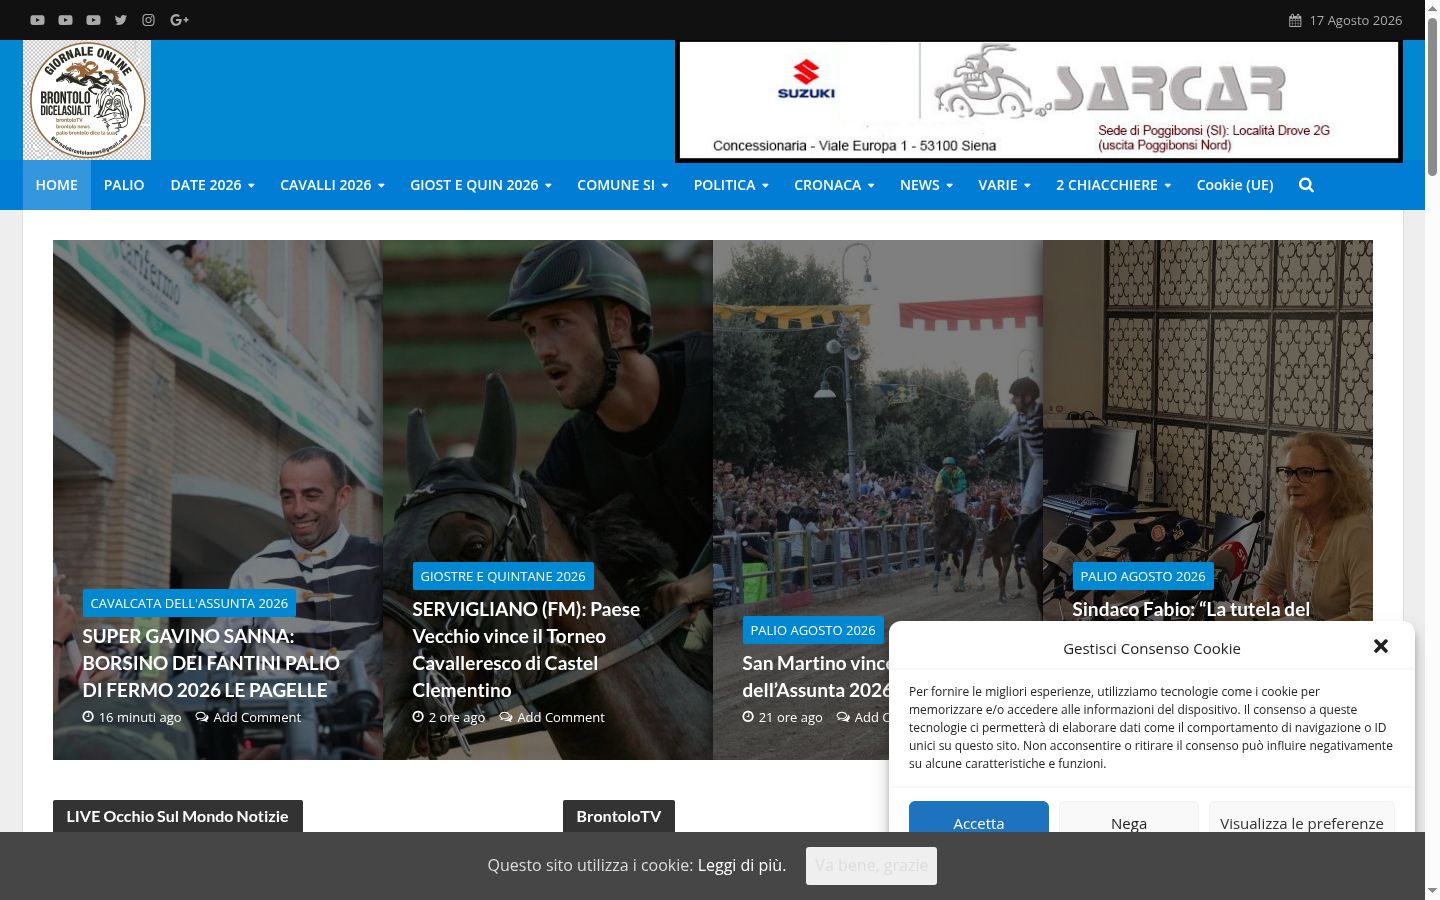Click comment icon on SUPER GAVINO SANNA article

pos(202,717)
